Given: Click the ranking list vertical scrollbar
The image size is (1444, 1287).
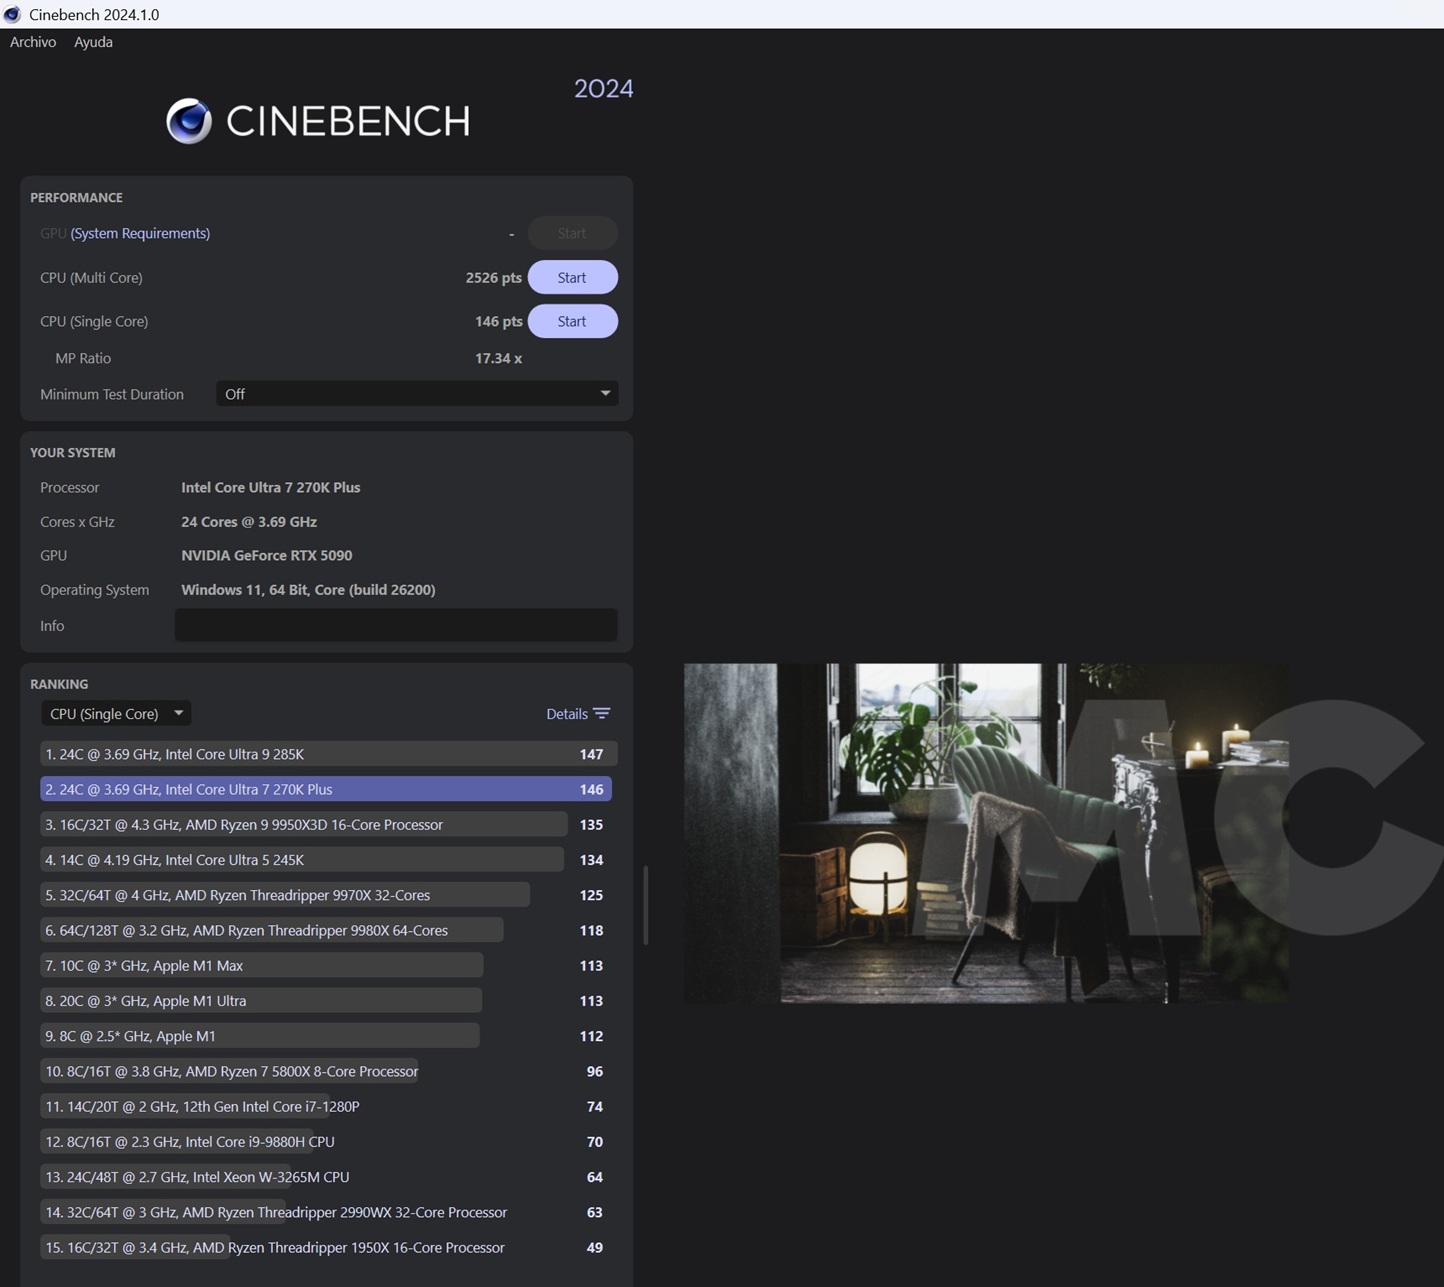Looking at the screenshot, I should [646, 905].
